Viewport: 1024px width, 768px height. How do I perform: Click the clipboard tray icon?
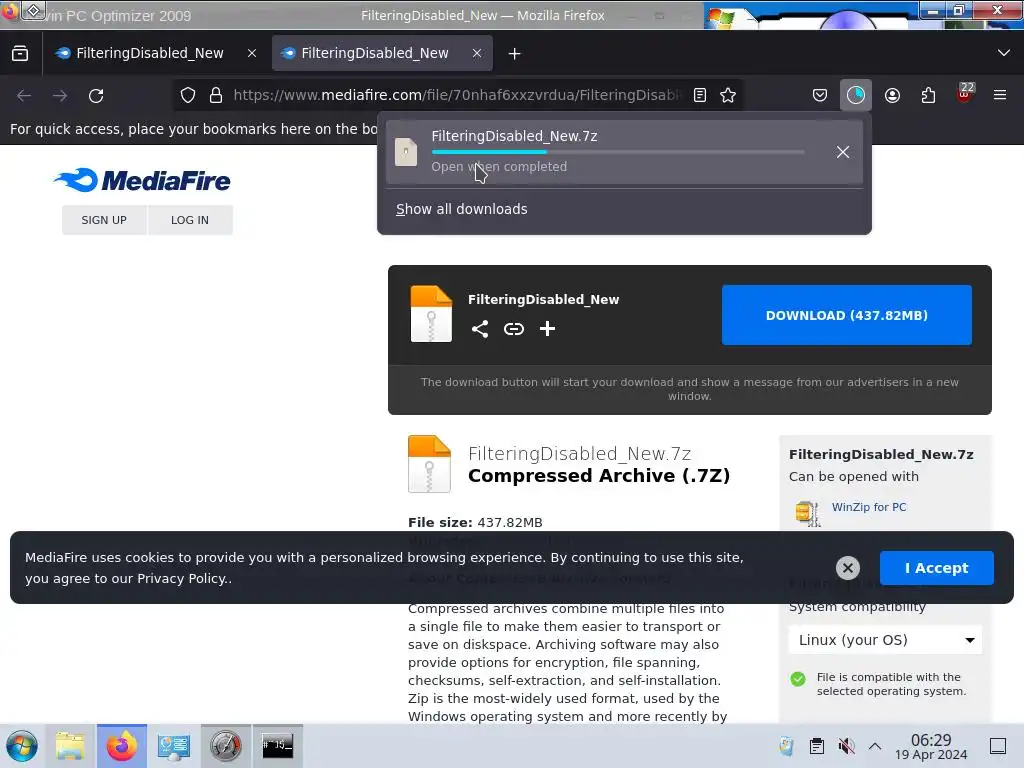click(816, 746)
